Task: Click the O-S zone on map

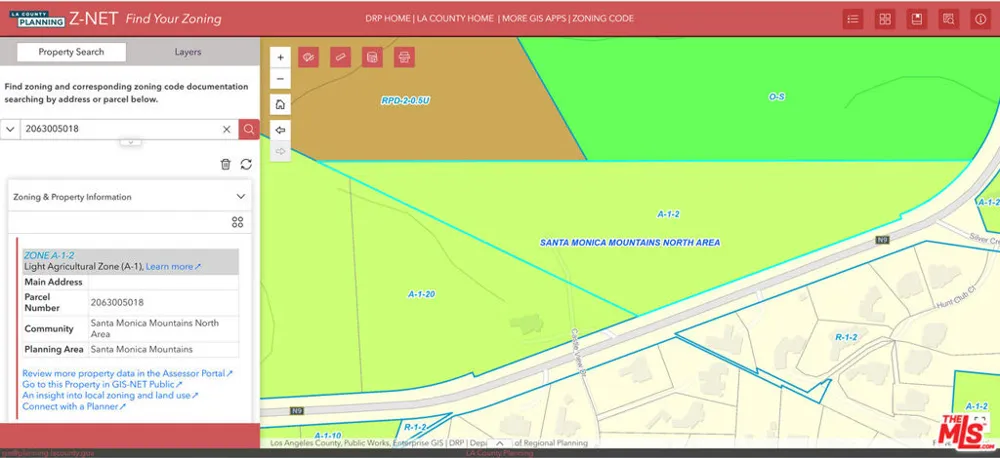Action: tap(776, 97)
